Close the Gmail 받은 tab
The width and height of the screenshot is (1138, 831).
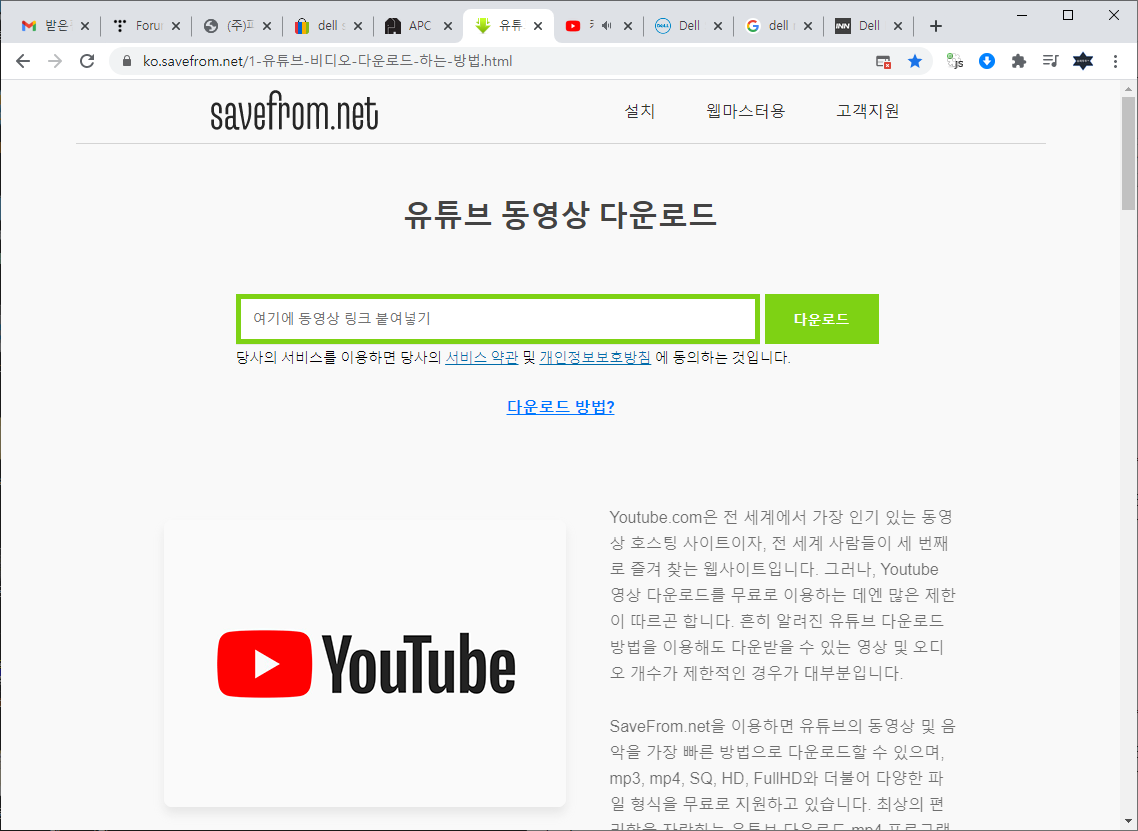pyautogui.click(x=85, y=26)
